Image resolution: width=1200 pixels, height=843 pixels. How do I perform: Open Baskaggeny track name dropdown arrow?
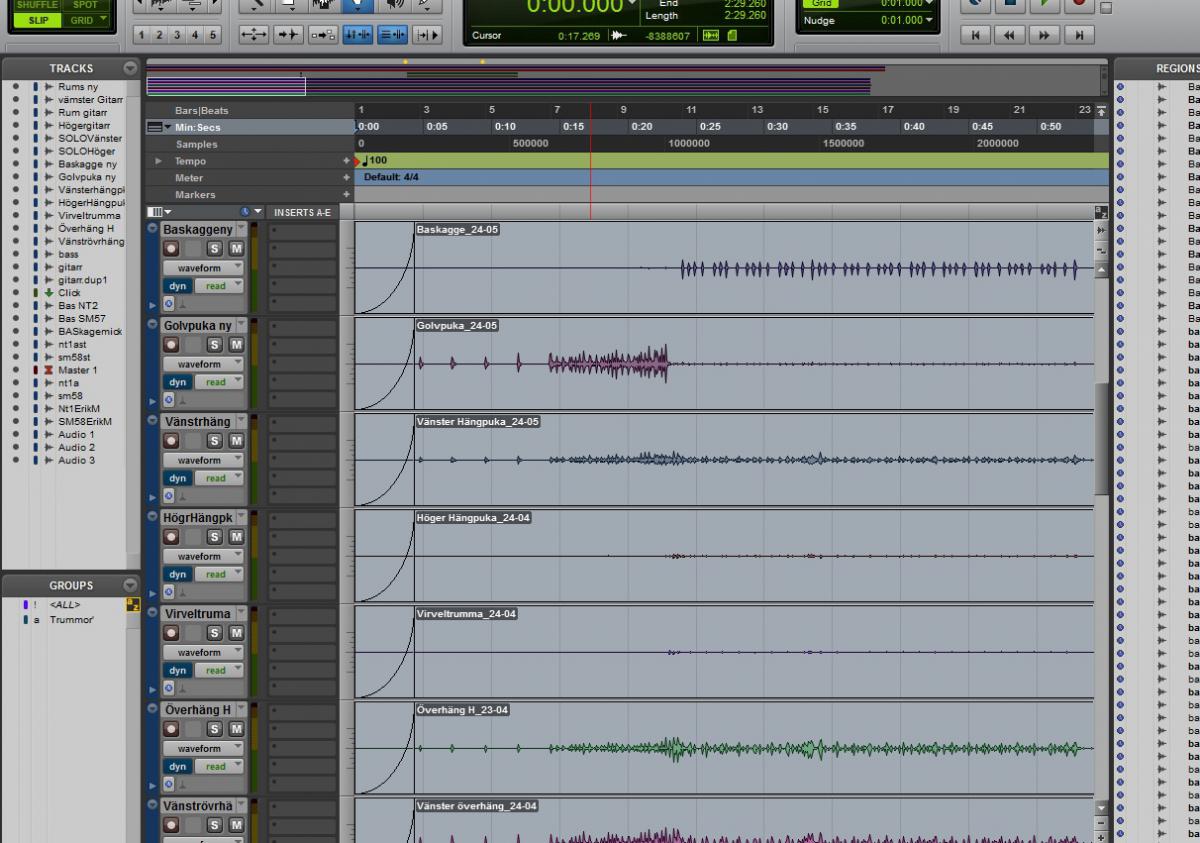tap(240, 228)
